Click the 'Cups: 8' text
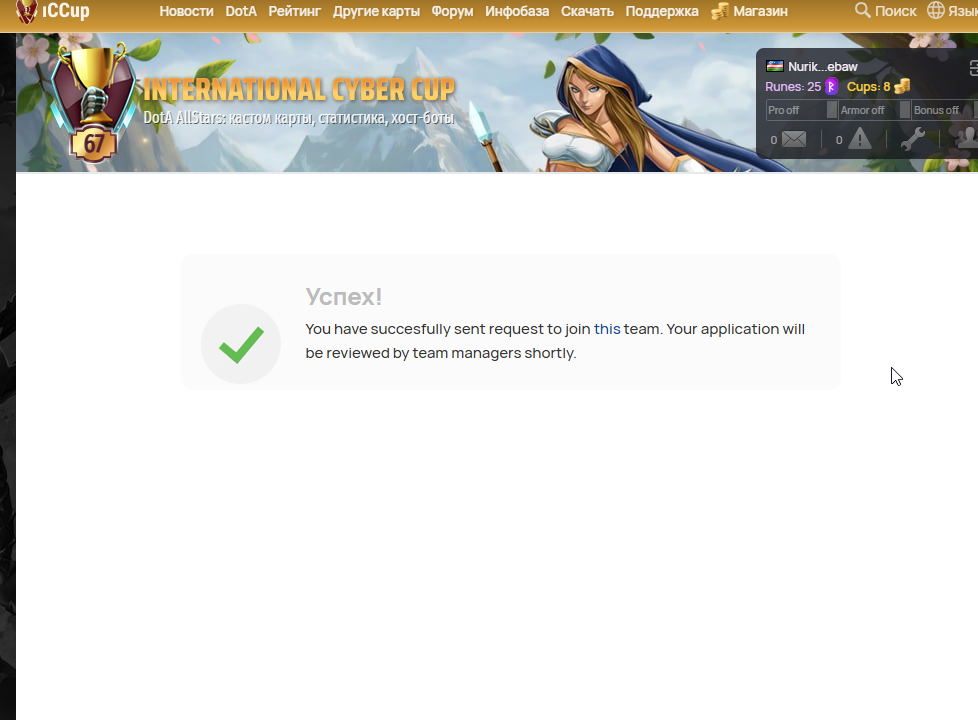The image size is (978, 720). (868, 87)
